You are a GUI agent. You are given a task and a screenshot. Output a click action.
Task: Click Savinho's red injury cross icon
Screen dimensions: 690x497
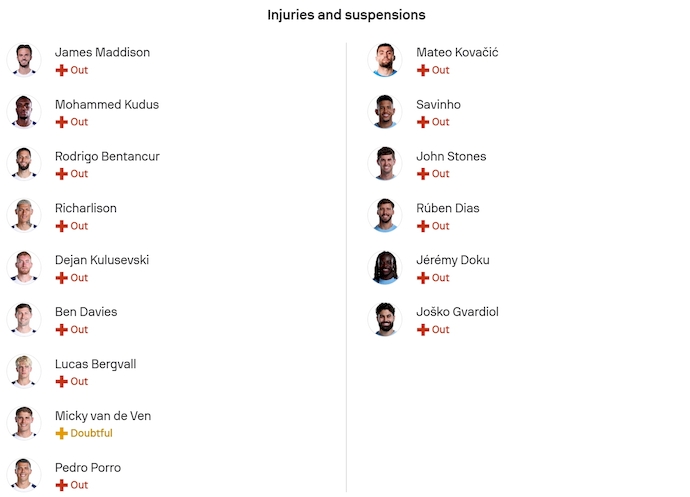coord(423,122)
